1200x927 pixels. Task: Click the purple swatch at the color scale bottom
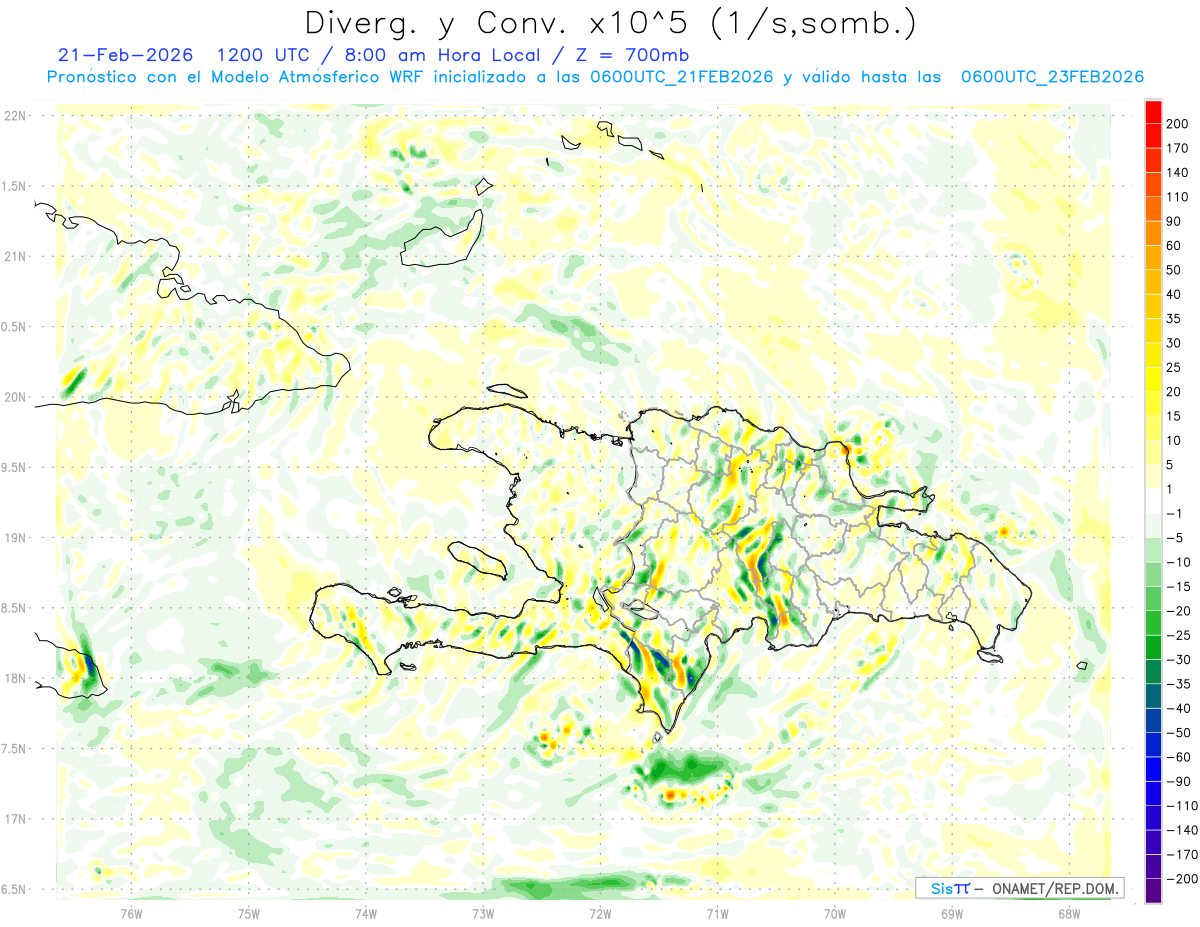[x=1153, y=891]
